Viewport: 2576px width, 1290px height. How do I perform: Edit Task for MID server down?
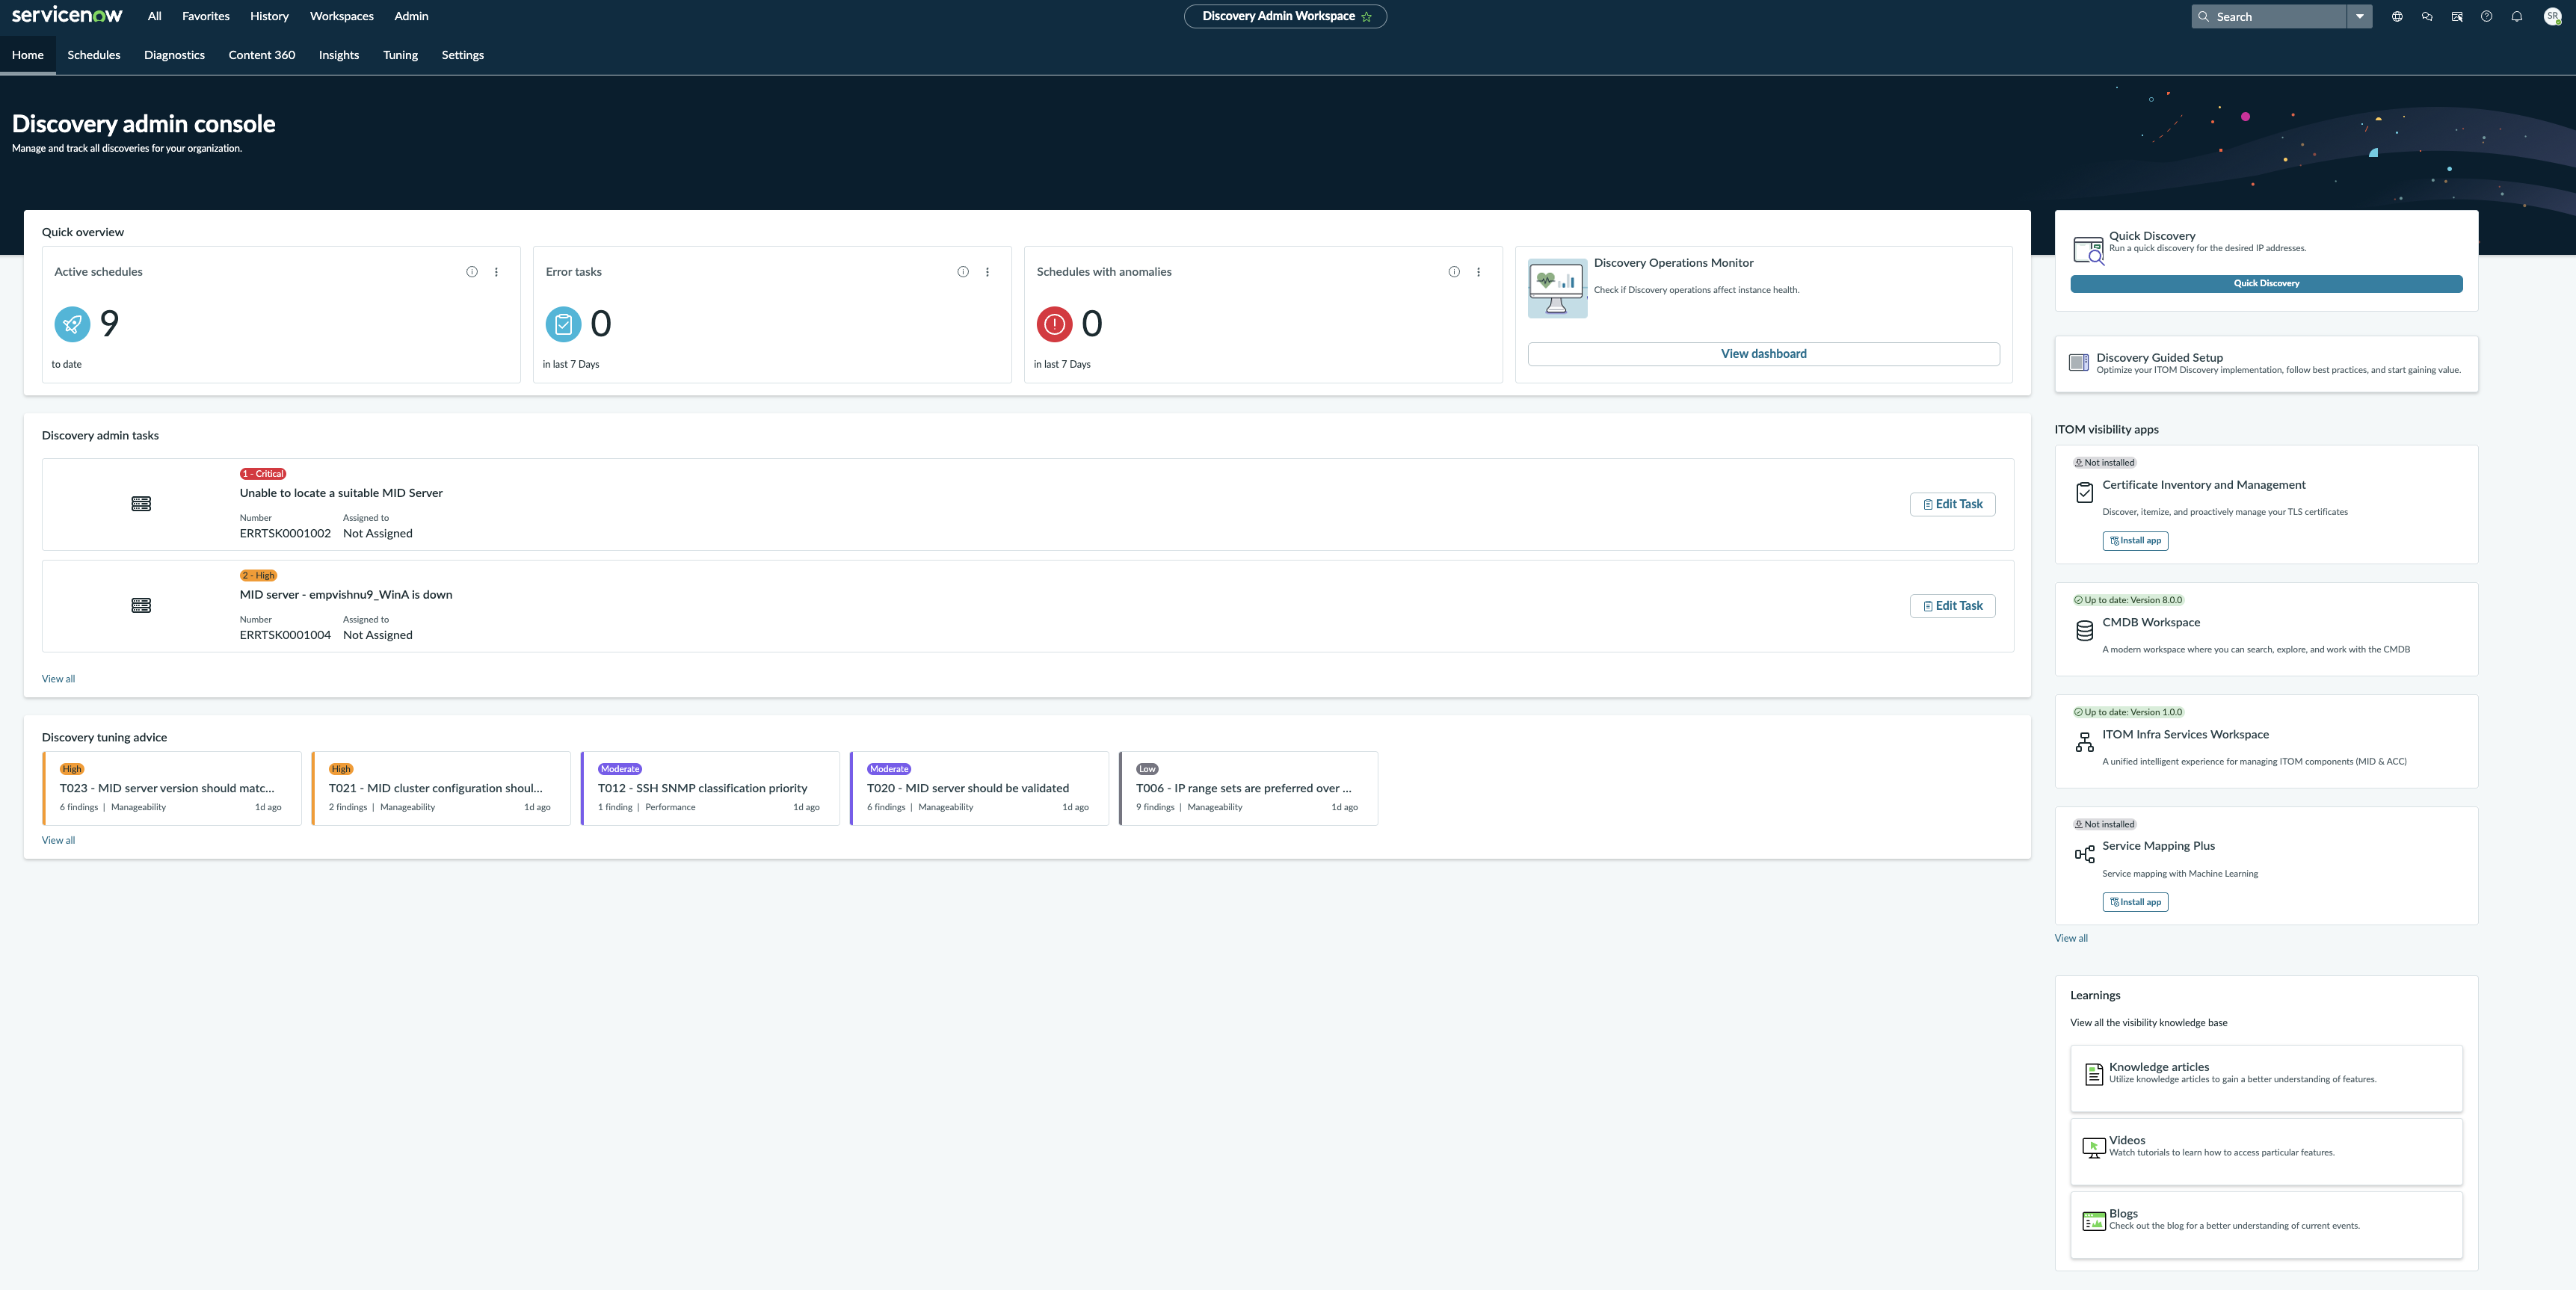tap(1952, 606)
